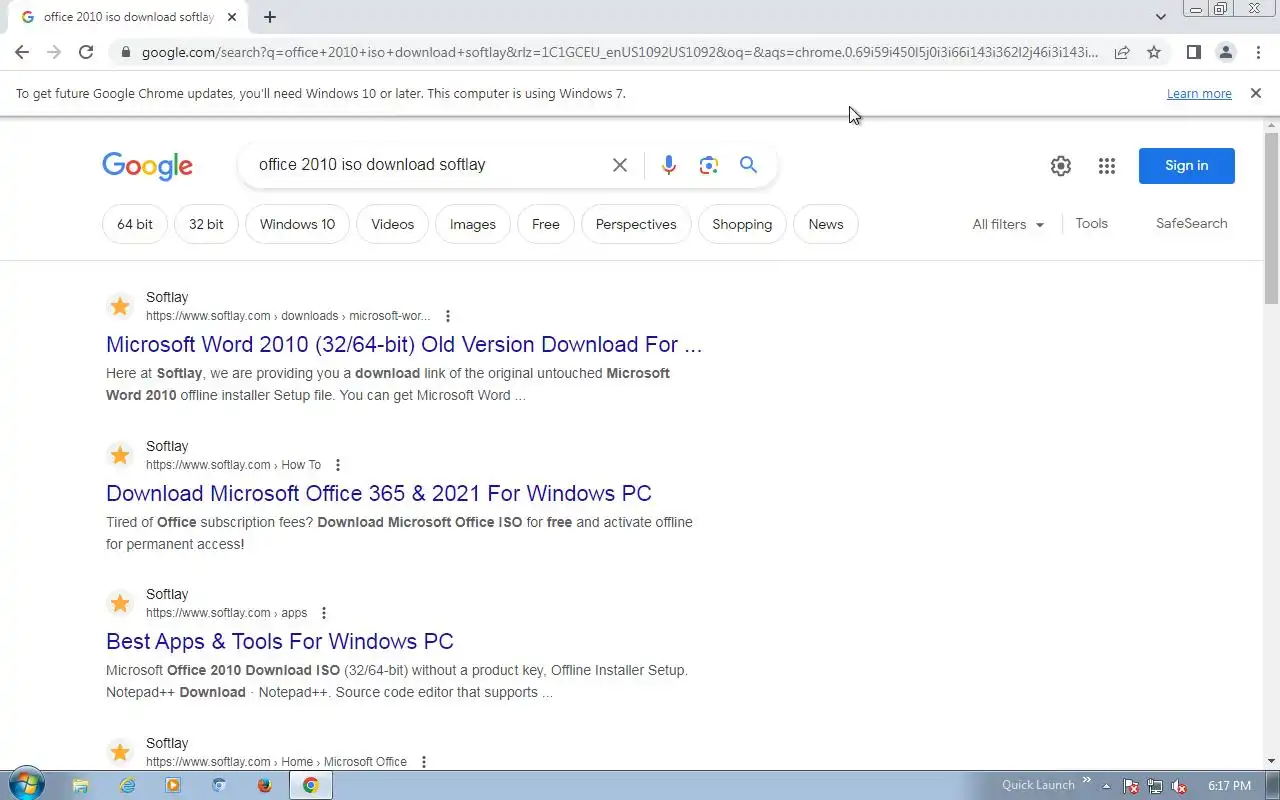Image resolution: width=1280 pixels, height=800 pixels.
Task: Open the muted volume tray icon
Action: click(x=1180, y=786)
